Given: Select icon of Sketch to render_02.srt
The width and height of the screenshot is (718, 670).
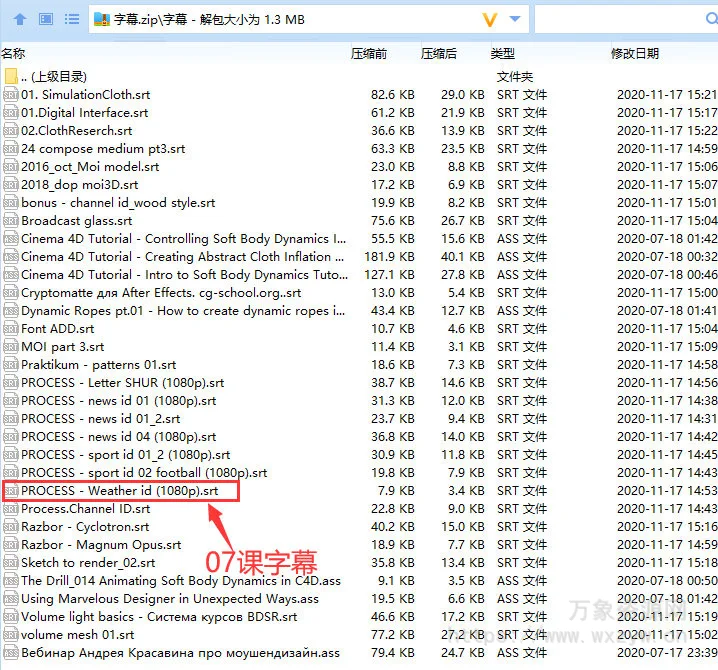Looking at the screenshot, I should click(x=11, y=563).
